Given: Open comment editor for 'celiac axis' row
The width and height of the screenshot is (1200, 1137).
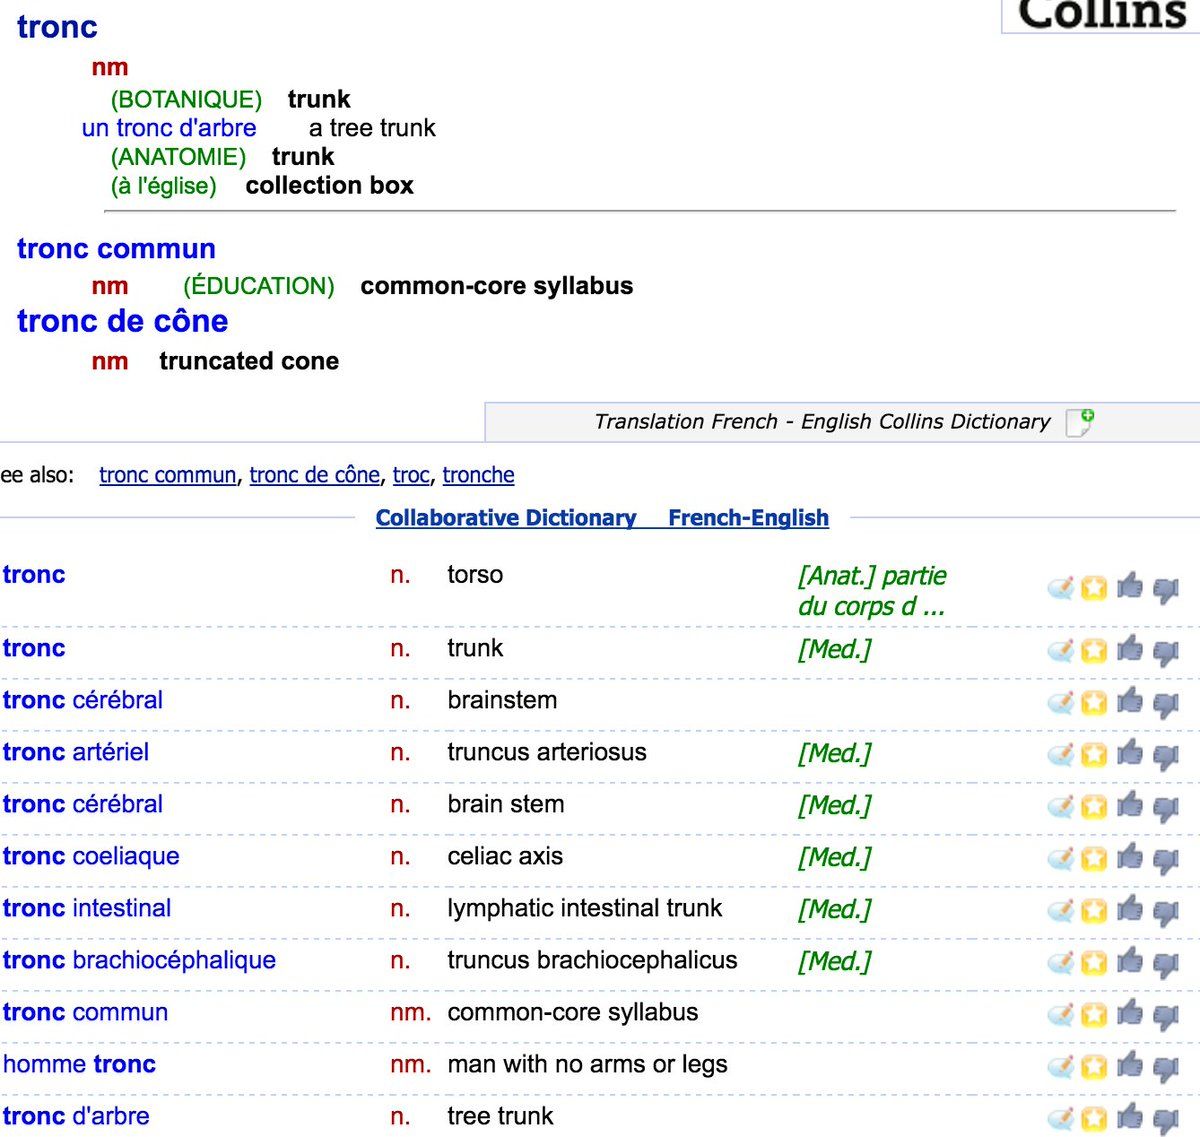Looking at the screenshot, I should (x=1060, y=858).
